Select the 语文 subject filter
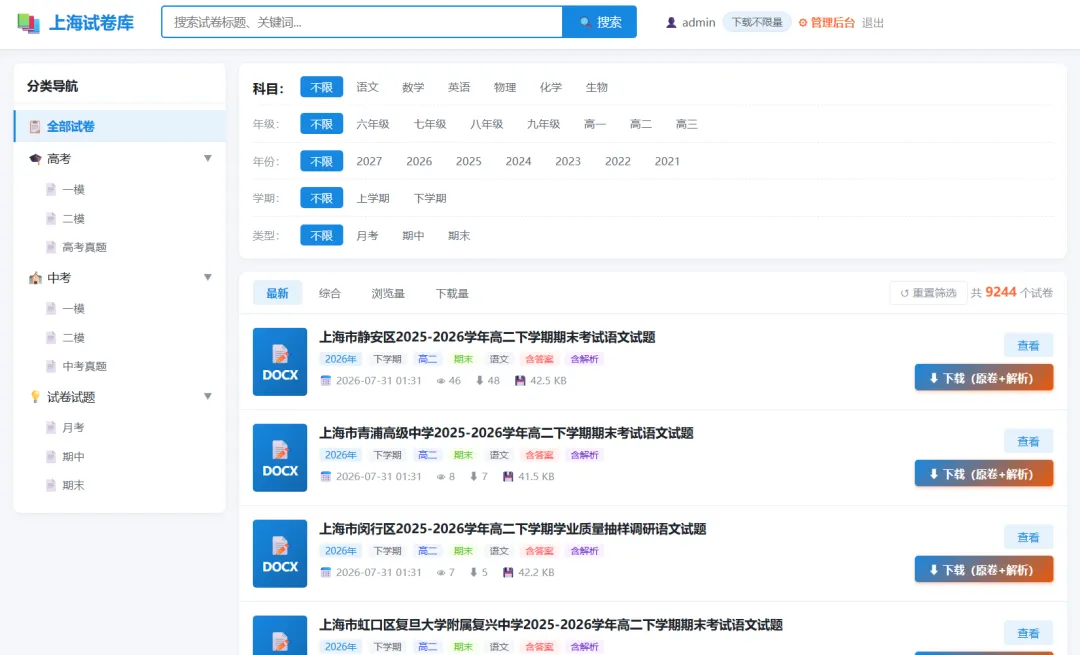The image size is (1080, 655). coord(367,87)
